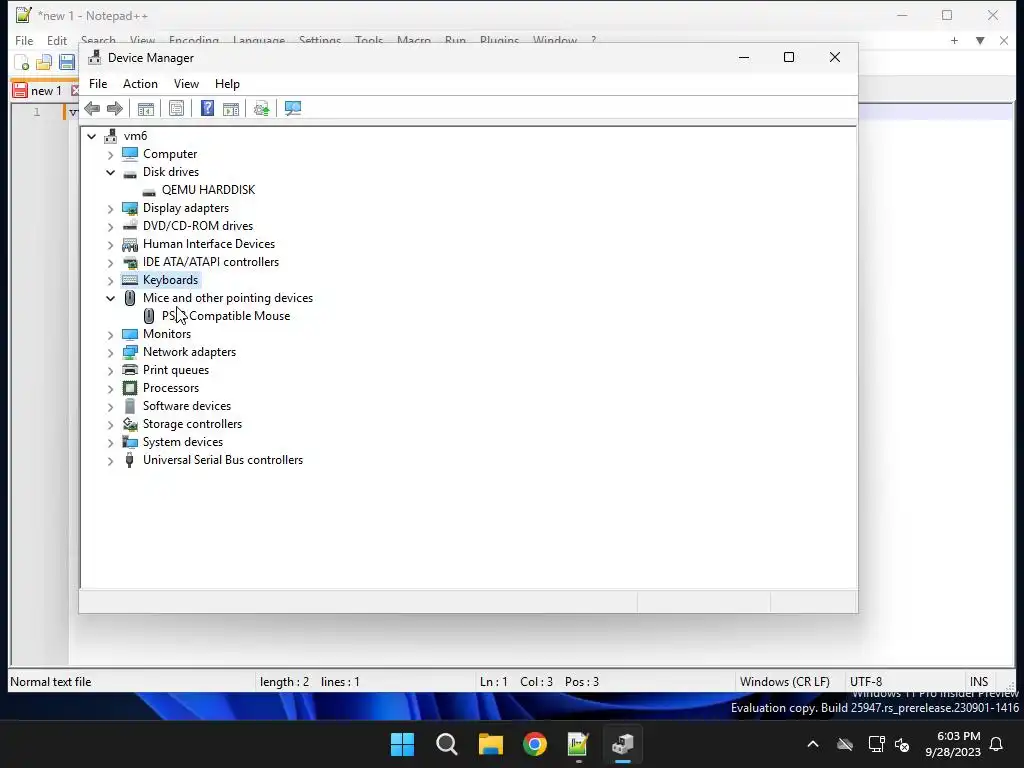Click the Universal Serial Bus controllers icon

coord(130,460)
